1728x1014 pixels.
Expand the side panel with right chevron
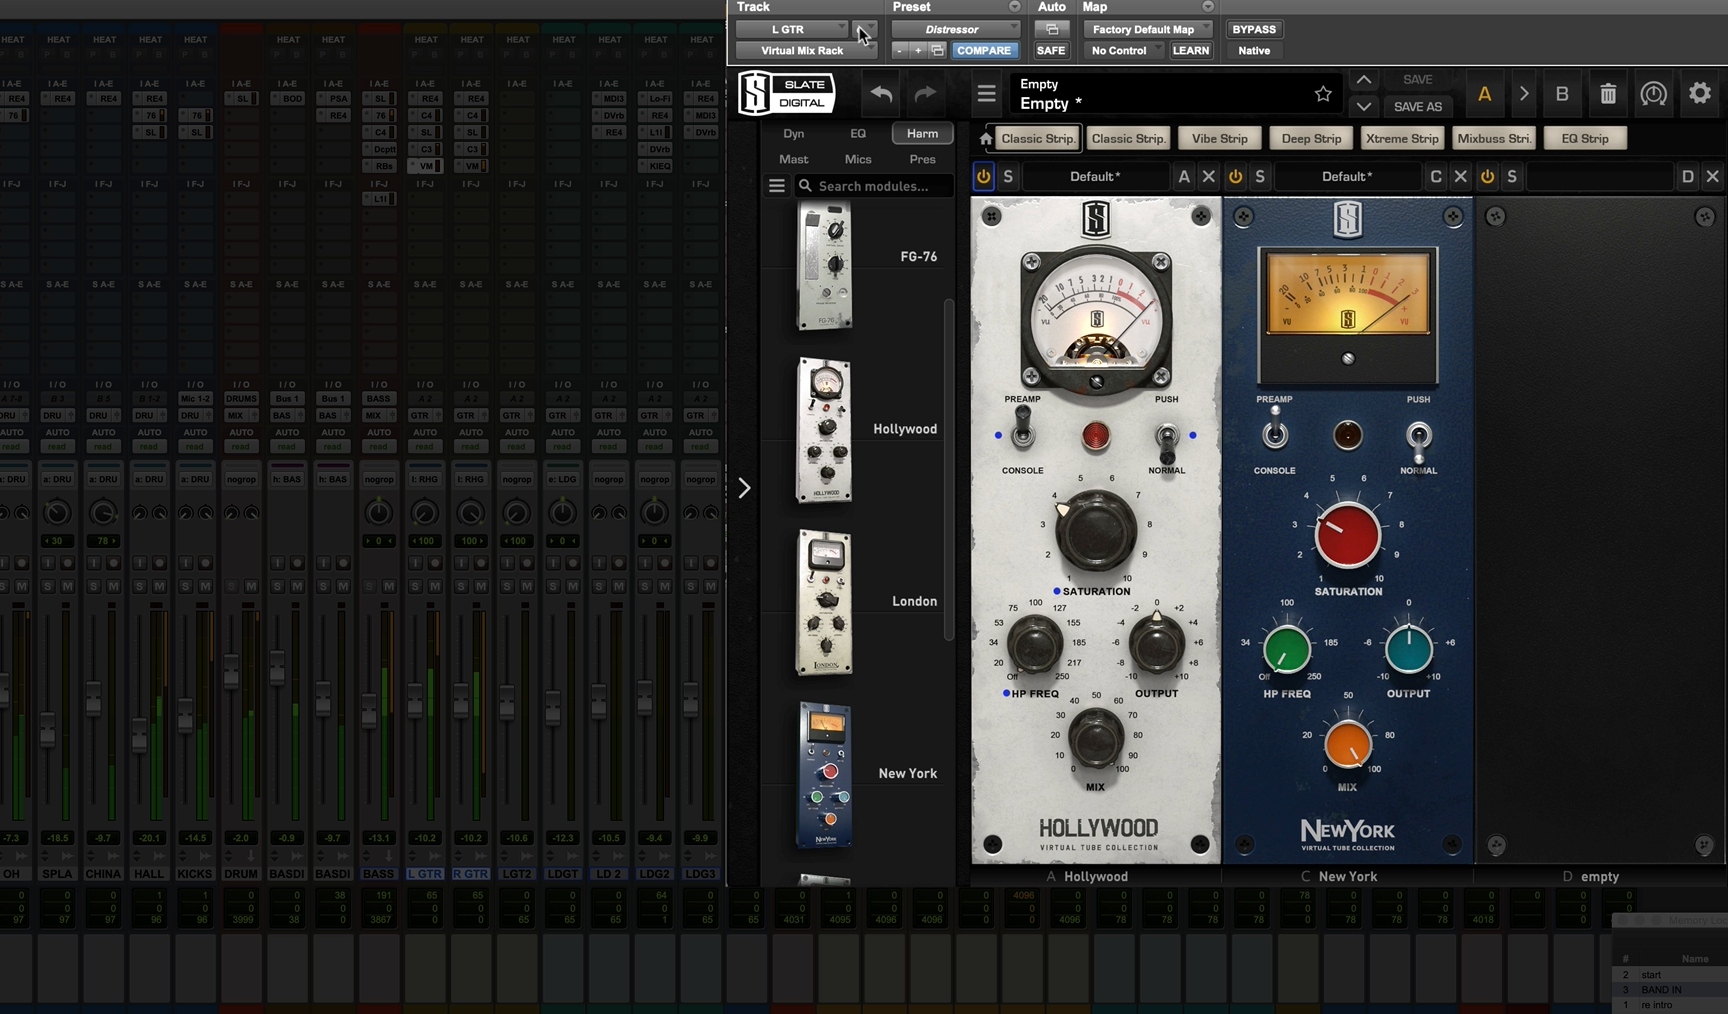coord(744,488)
